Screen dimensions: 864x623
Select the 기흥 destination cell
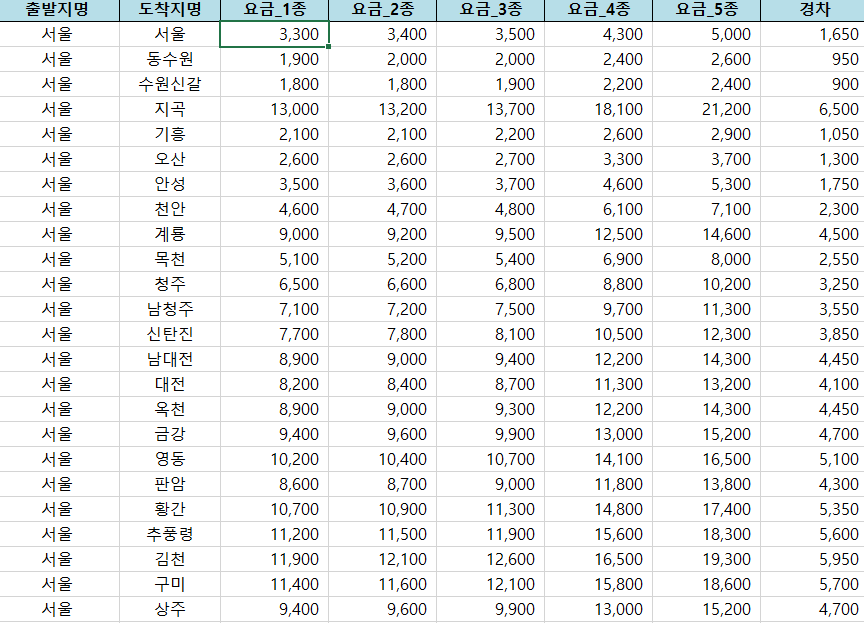170,134
